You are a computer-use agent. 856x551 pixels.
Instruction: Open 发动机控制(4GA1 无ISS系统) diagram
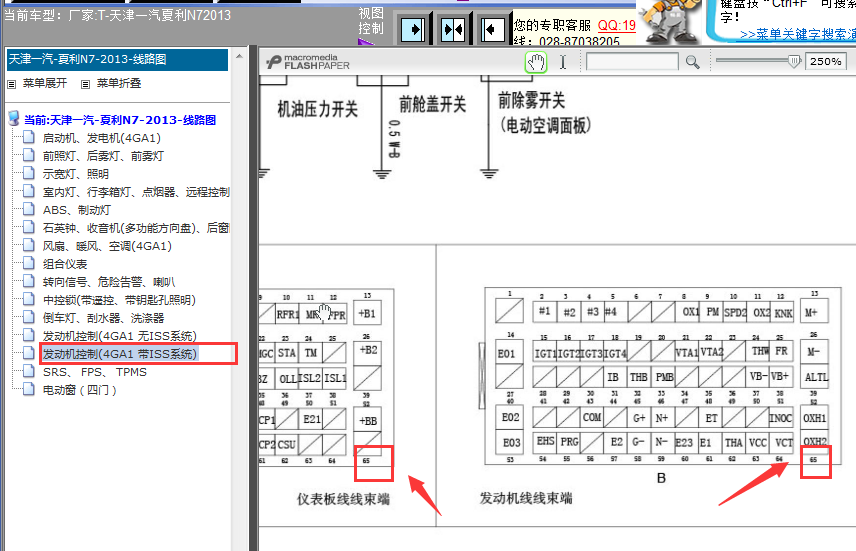point(120,336)
